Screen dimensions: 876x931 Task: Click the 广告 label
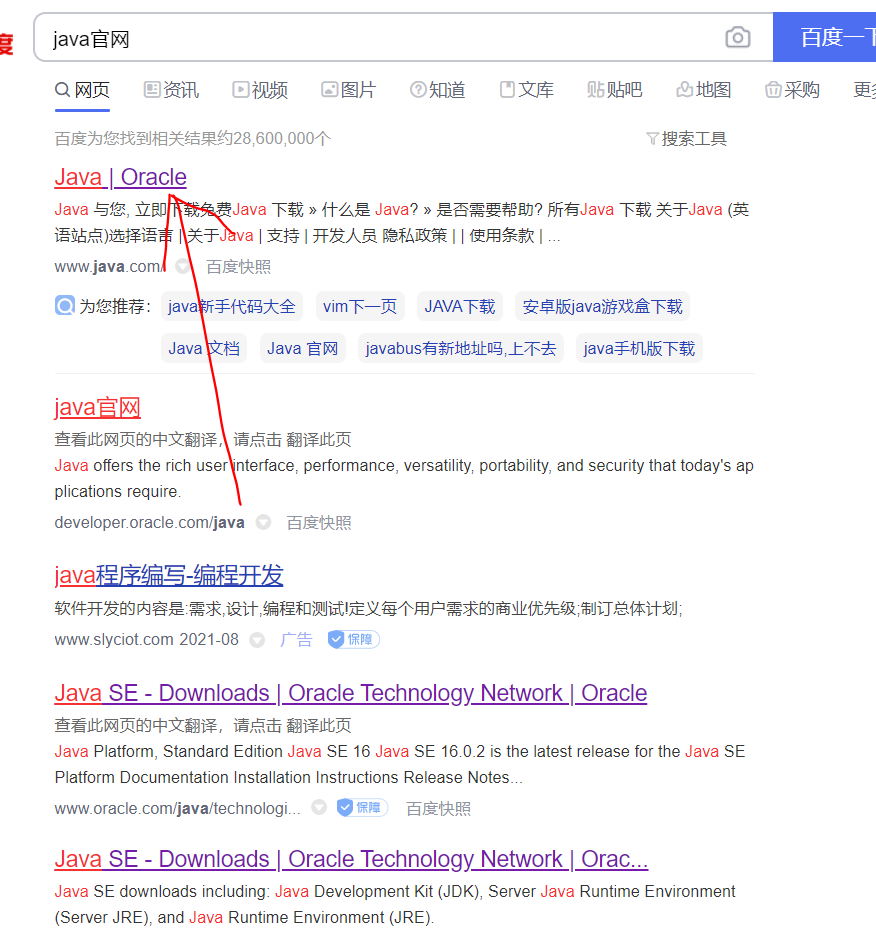[x=296, y=639]
